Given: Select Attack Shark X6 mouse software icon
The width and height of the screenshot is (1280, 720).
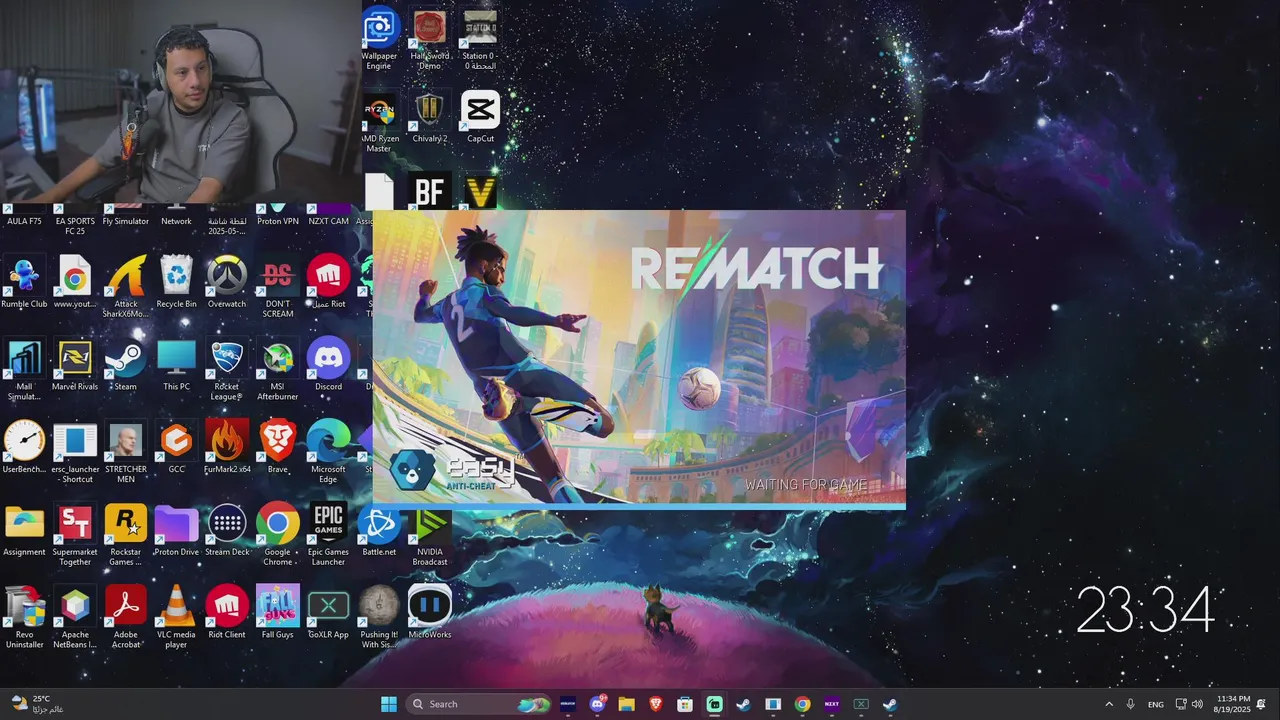Looking at the screenshot, I should point(126,287).
